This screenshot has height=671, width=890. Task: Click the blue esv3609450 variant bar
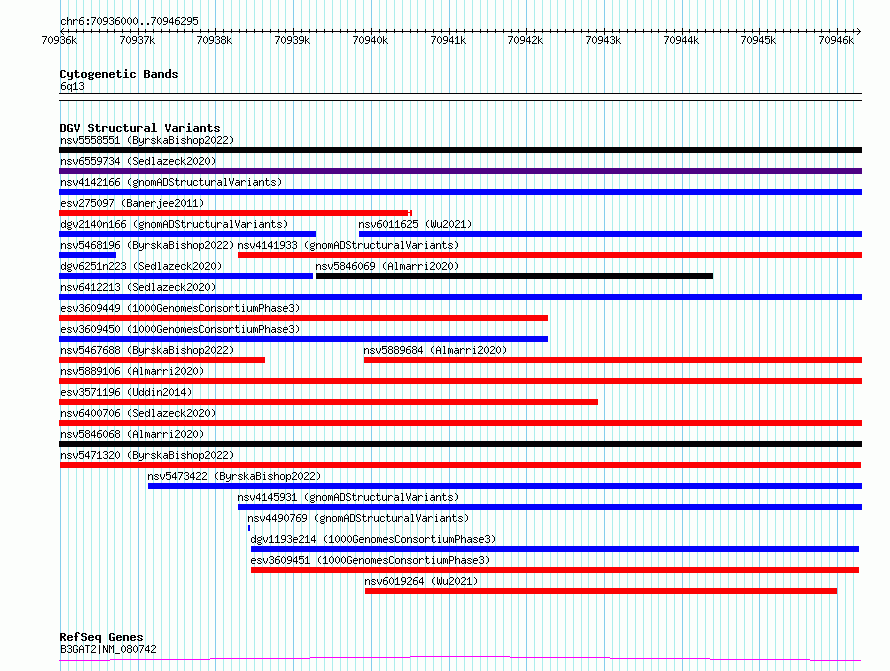(304, 339)
